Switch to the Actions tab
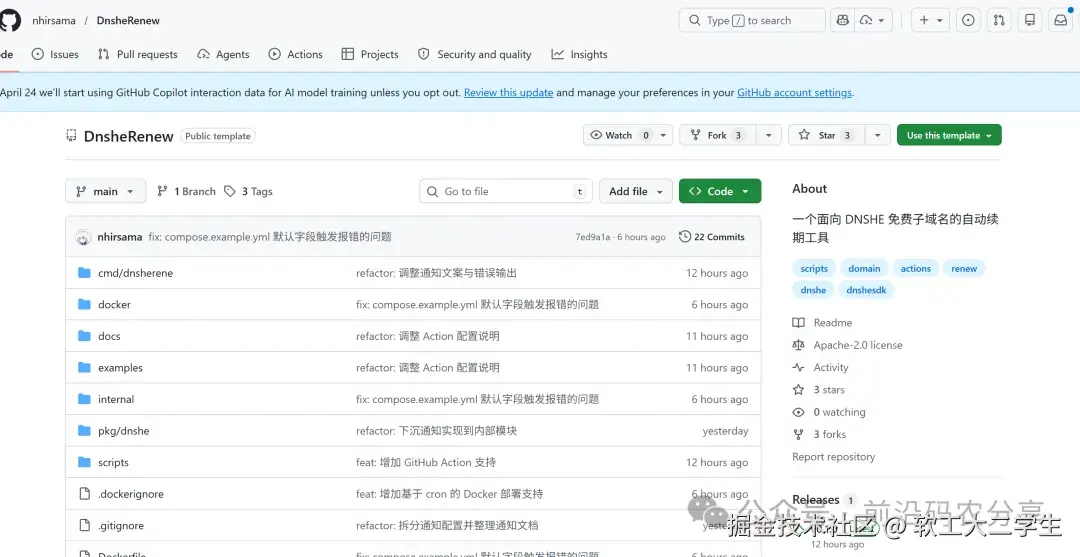 coord(295,54)
